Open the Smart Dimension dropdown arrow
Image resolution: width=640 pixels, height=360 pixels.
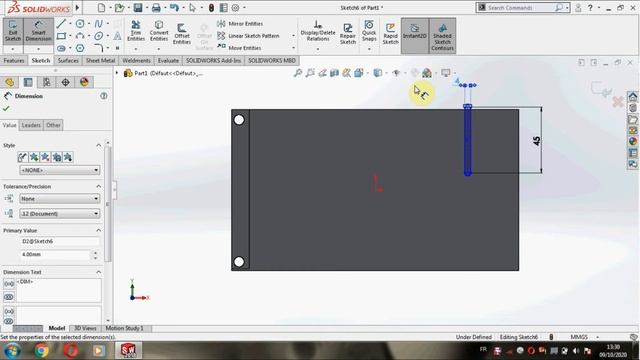[x=38, y=49]
